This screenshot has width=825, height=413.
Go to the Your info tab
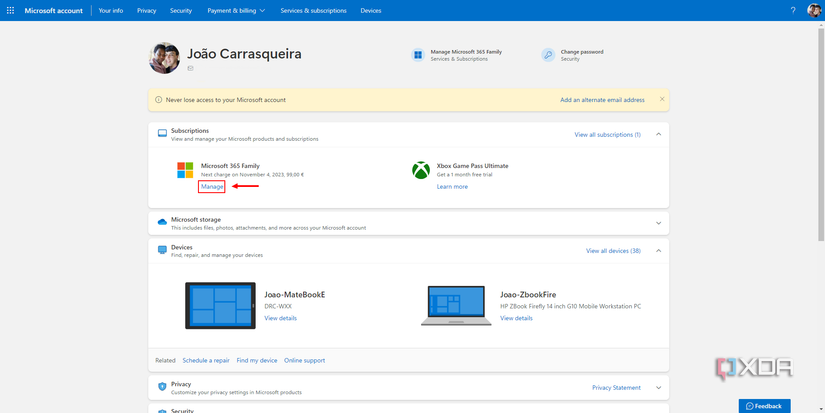[111, 10]
